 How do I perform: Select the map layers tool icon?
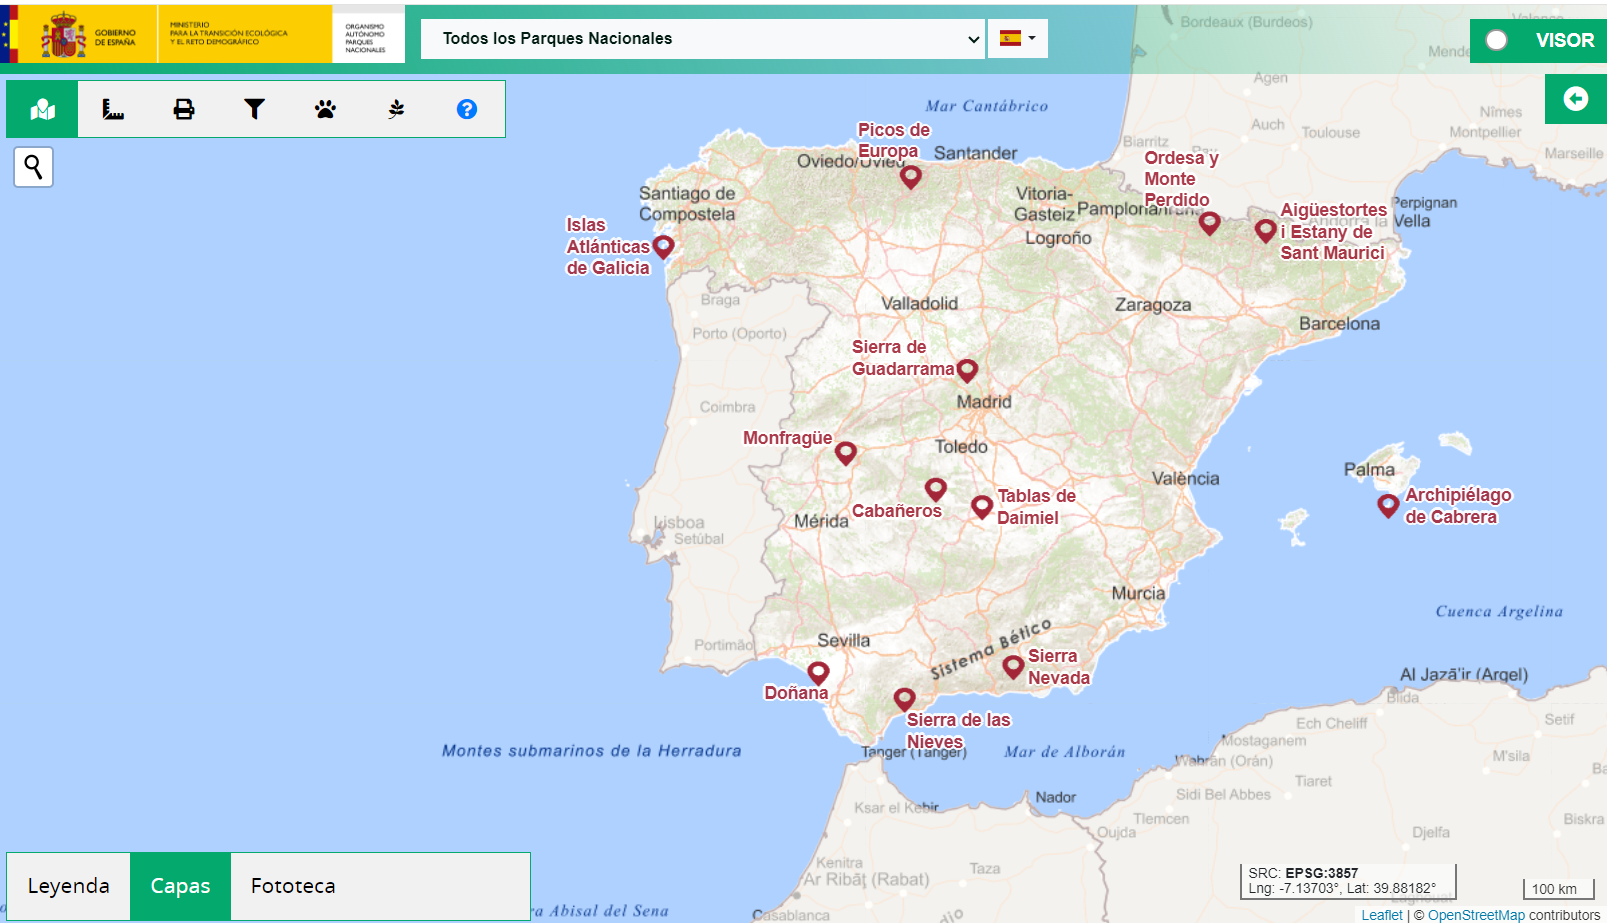click(x=42, y=109)
